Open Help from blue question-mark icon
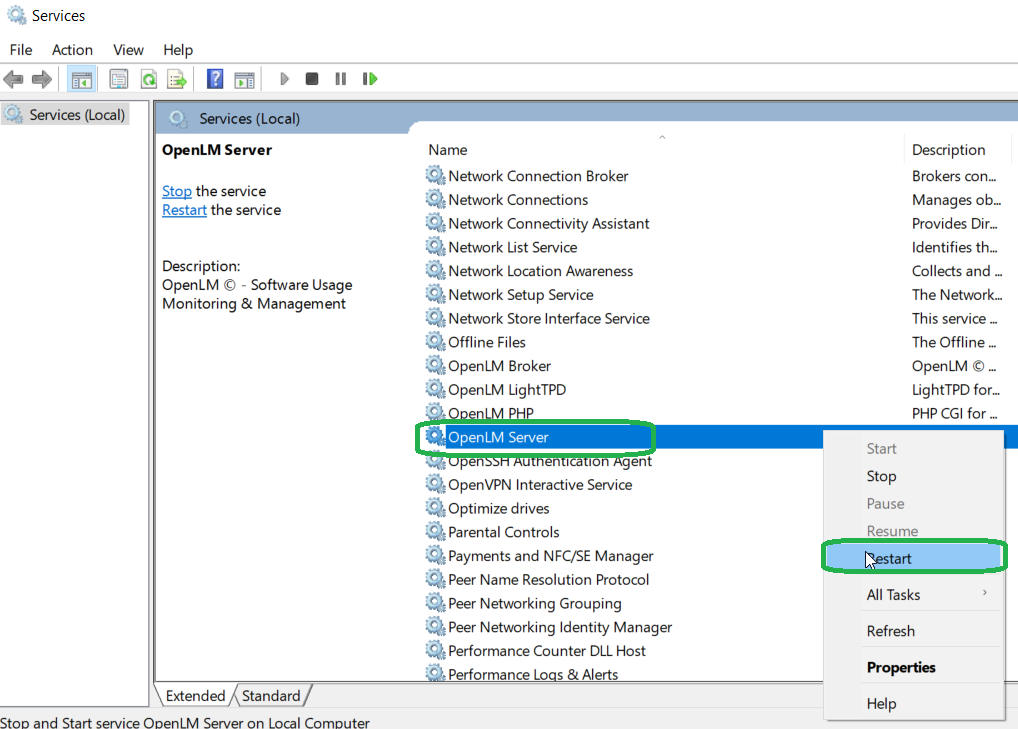Viewport: 1018px width, 729px height. click(x=214, y=79)
